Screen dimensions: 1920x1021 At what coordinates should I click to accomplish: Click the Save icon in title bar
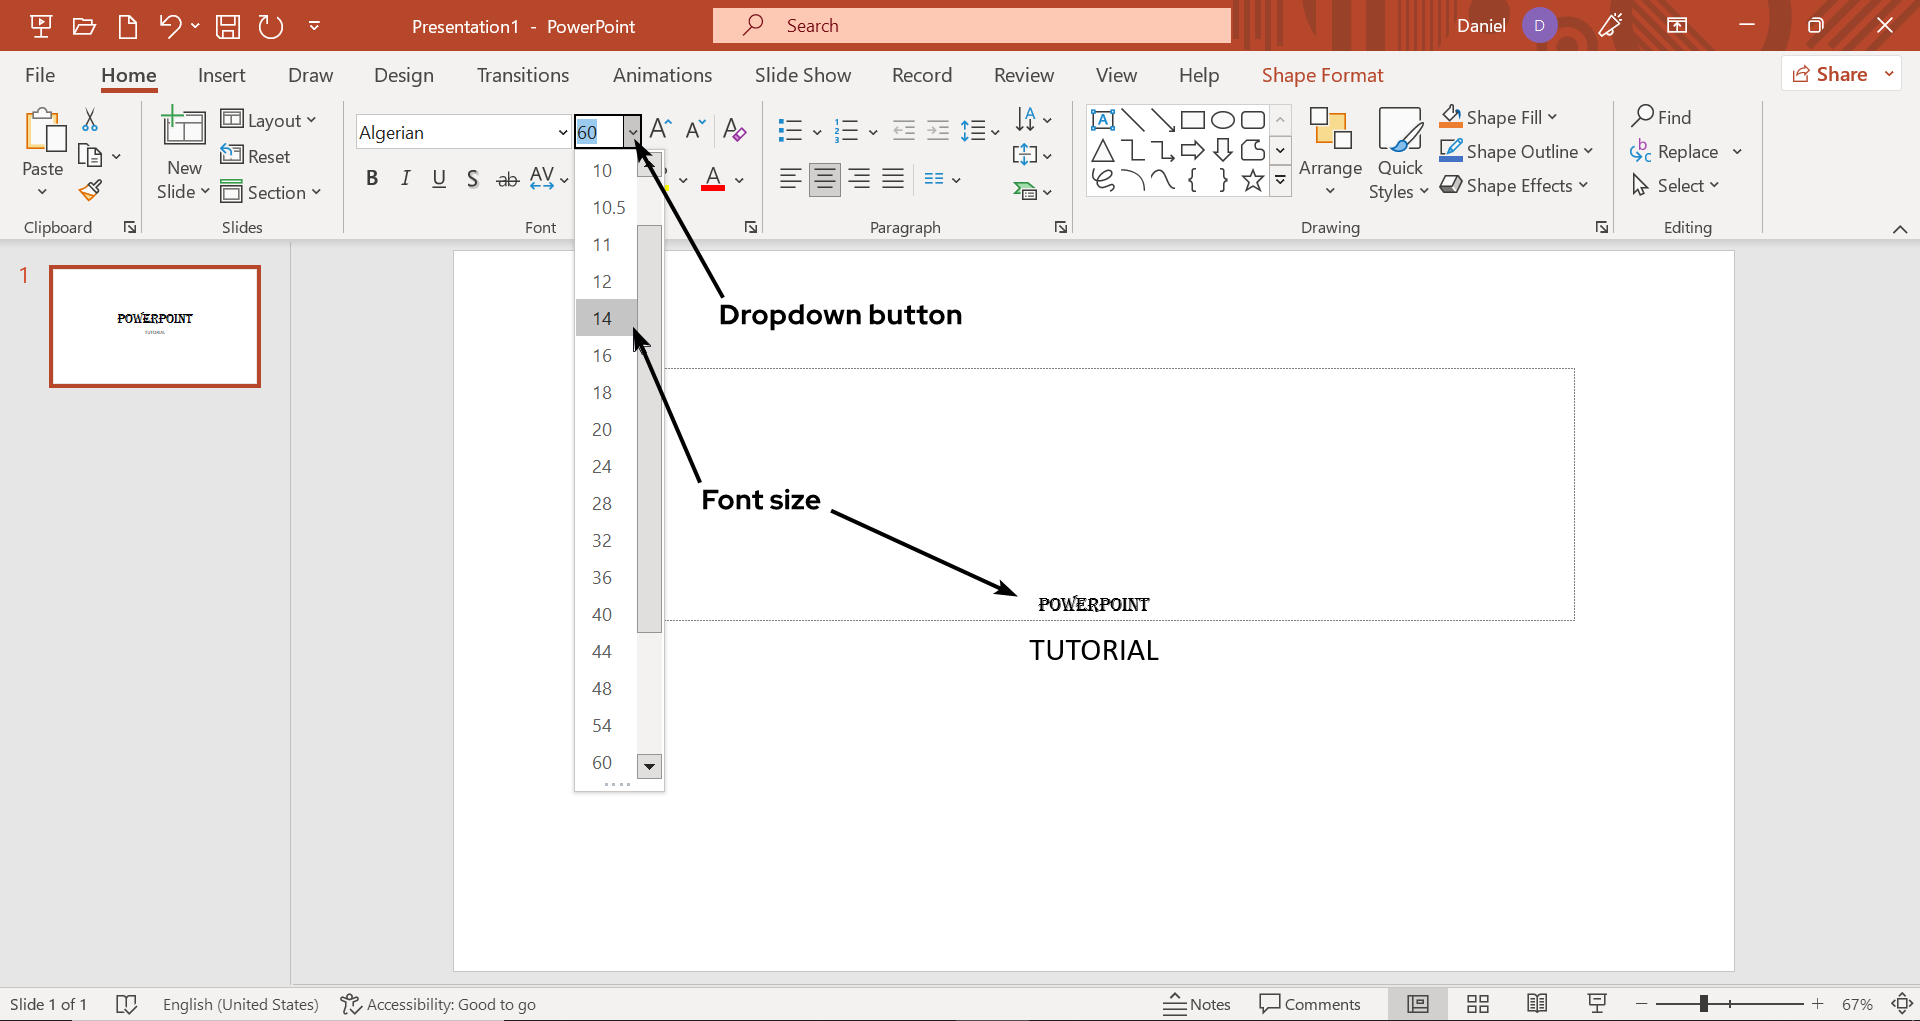coord(228,26)
